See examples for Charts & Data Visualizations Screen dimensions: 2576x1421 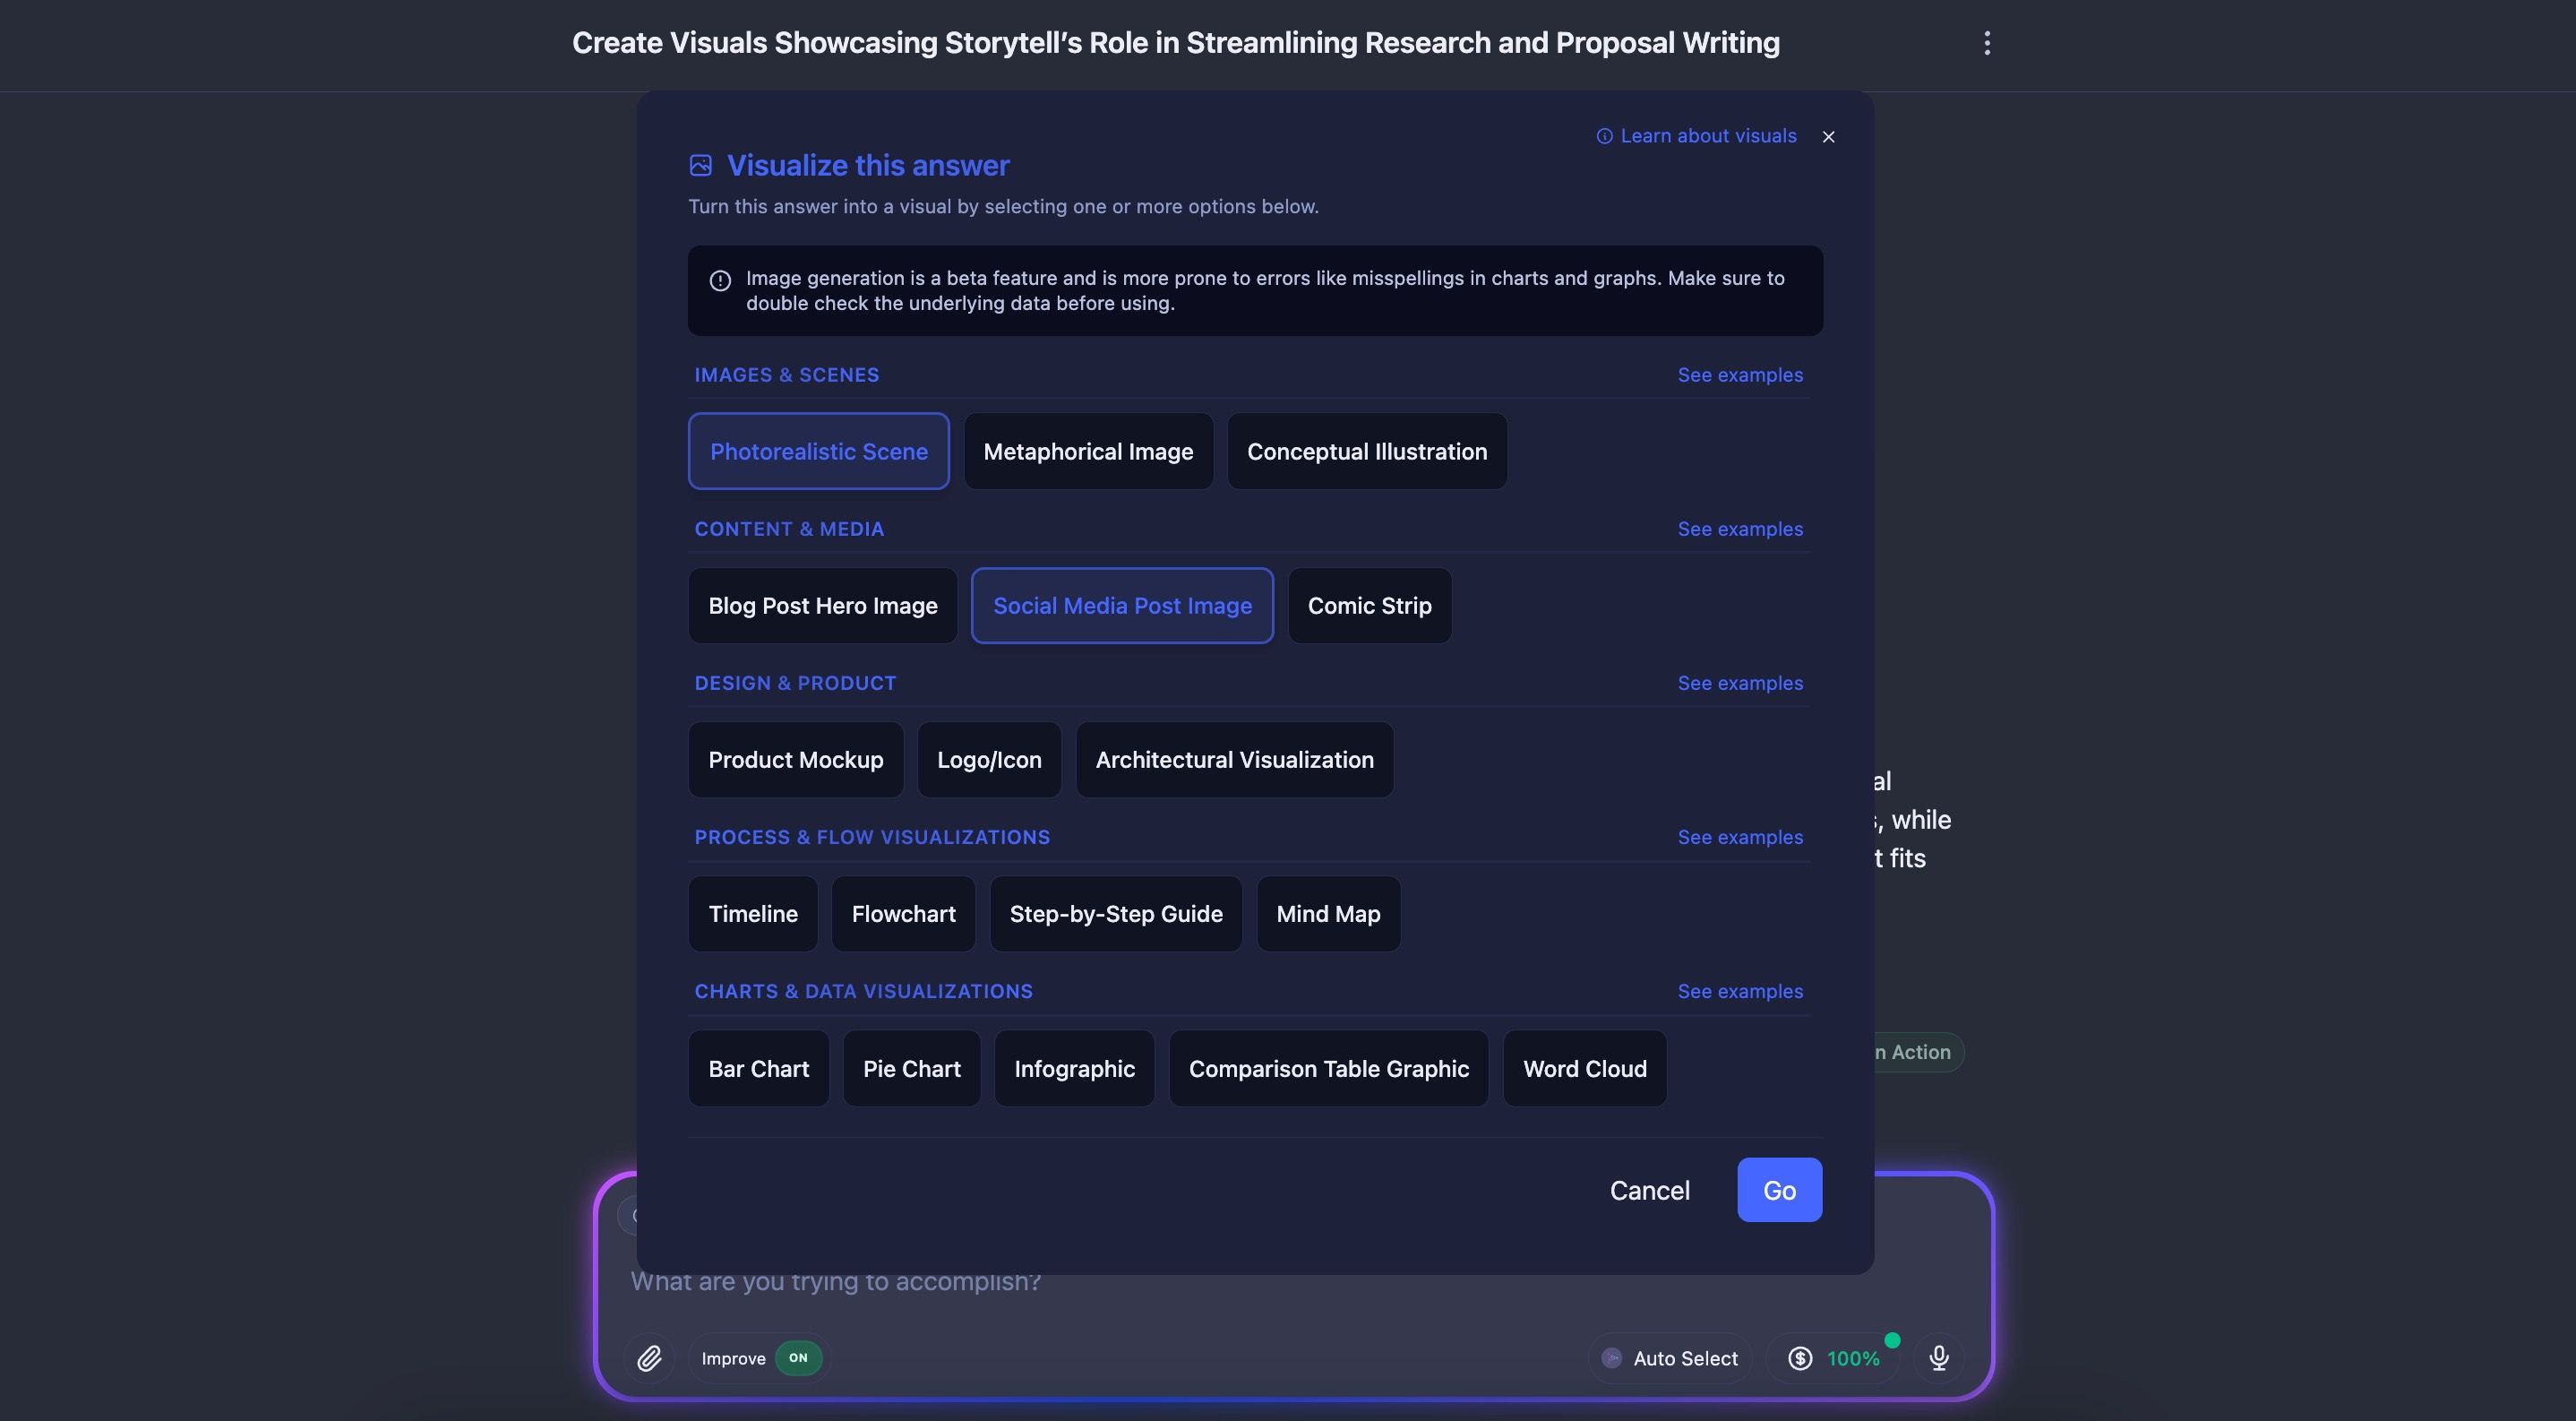1739,991
